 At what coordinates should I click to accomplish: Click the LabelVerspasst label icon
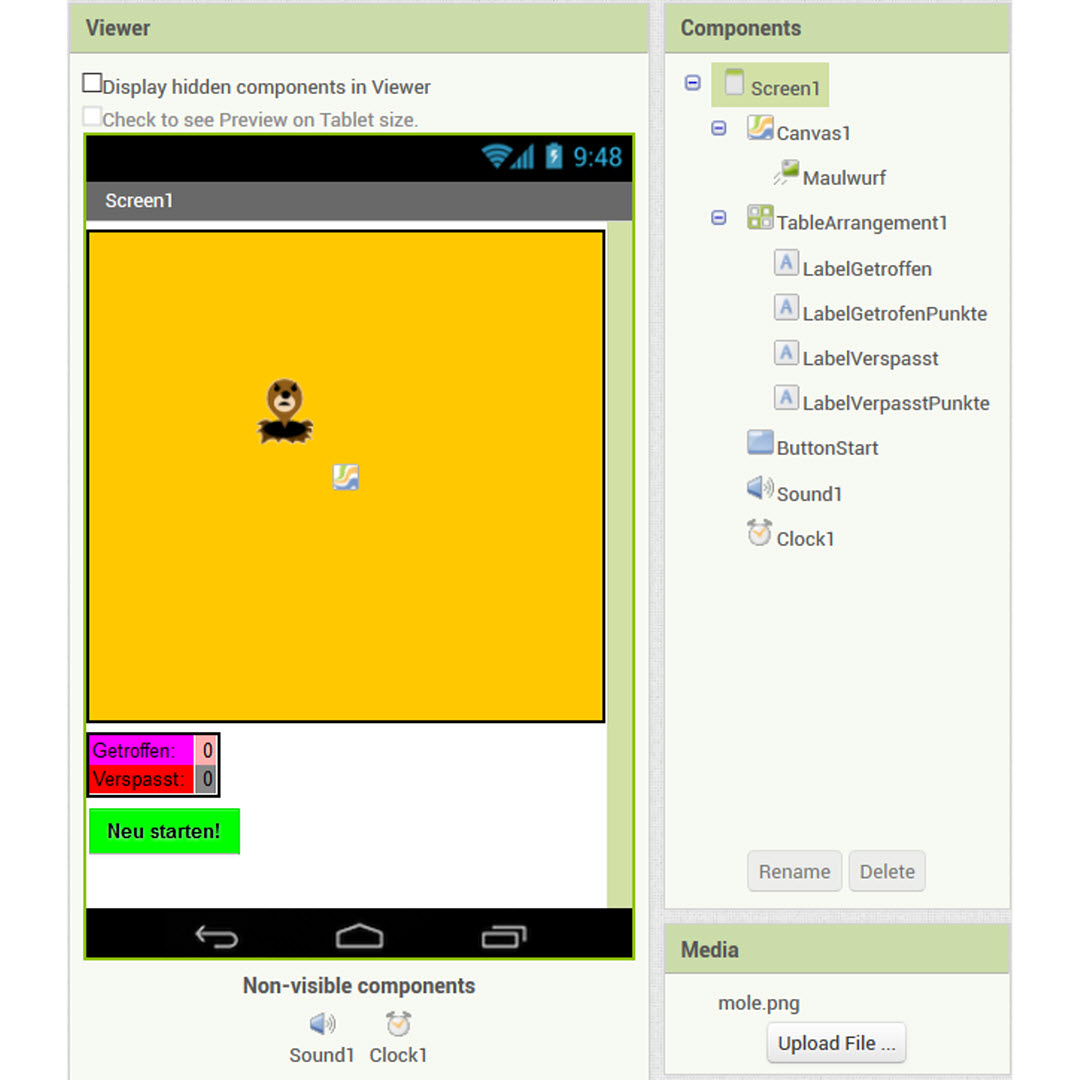[787, 353]
